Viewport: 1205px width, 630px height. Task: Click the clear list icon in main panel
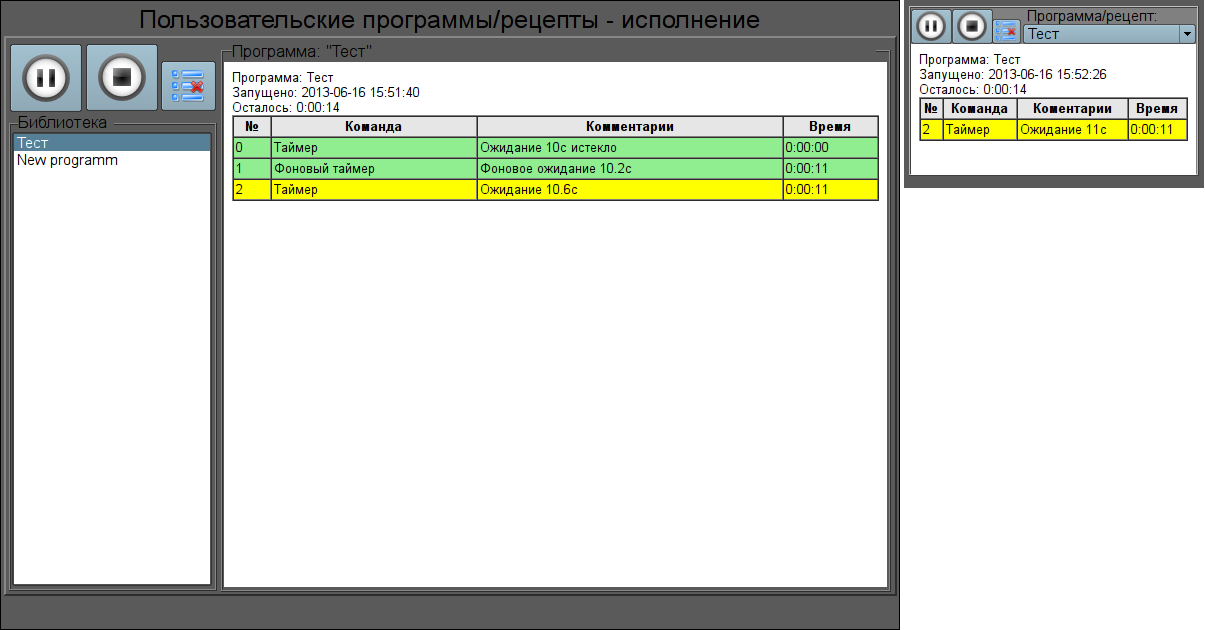coord(188,86)
